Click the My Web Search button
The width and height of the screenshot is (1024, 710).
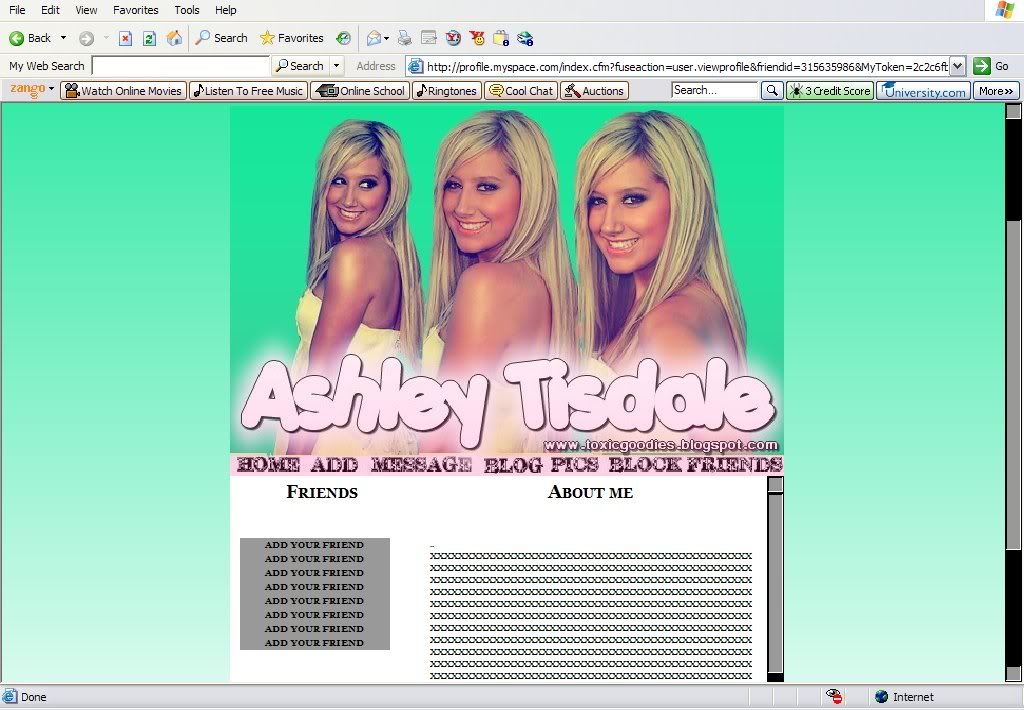(302, 66)
